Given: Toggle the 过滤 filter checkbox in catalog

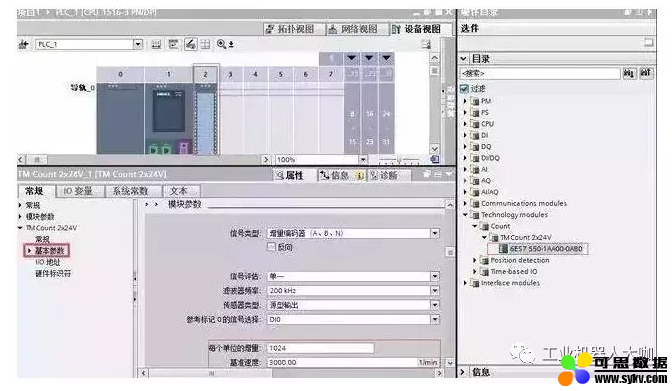Looking at the screenshot, I should coord(464,89).
